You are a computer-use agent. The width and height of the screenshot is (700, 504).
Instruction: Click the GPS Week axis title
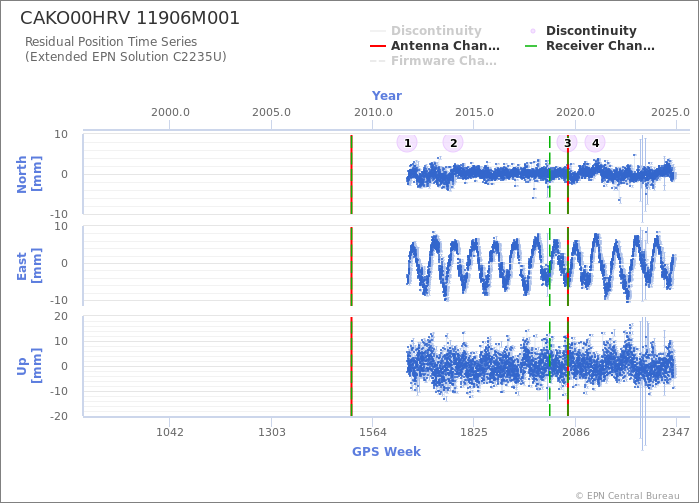386,451
